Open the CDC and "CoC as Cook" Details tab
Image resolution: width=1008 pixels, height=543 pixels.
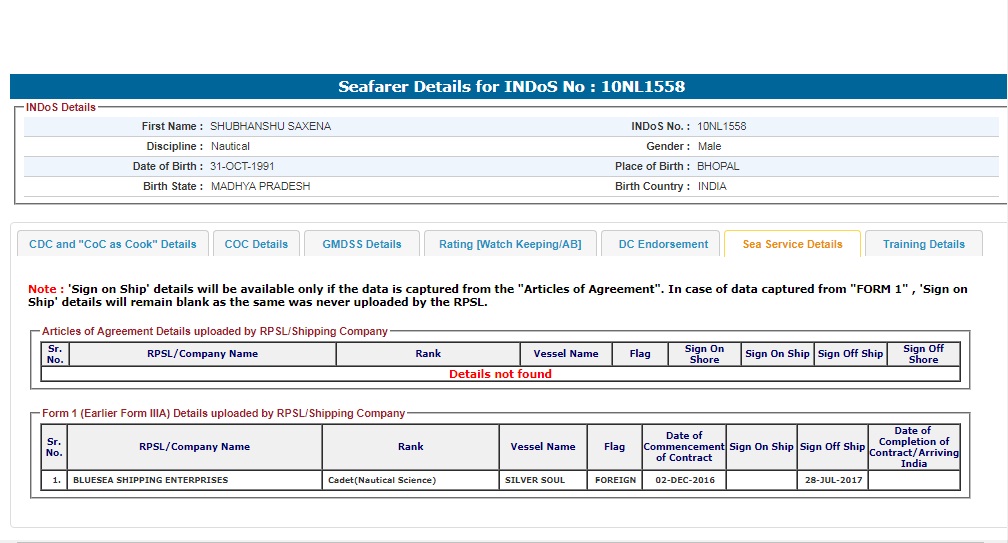point(113,244)
